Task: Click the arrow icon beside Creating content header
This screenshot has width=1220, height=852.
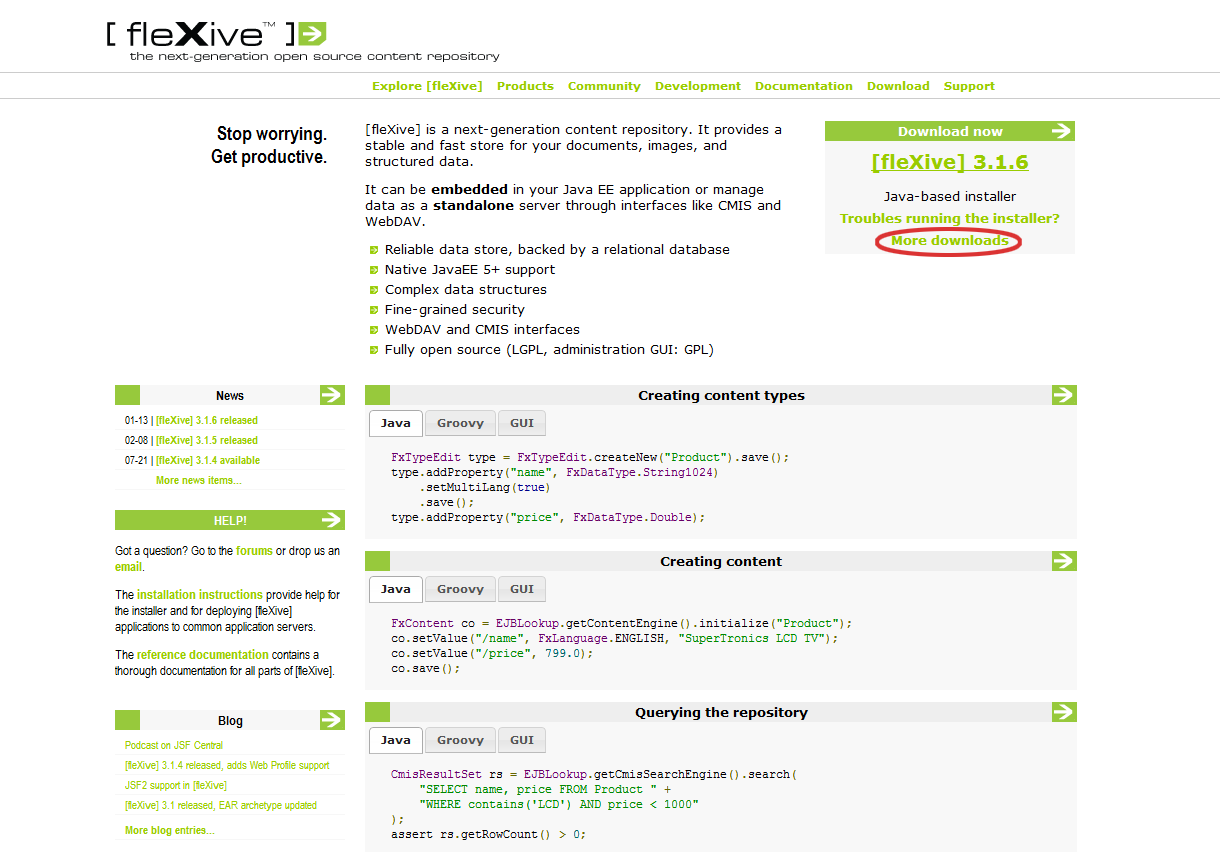Action: [x=1064, y=561]
